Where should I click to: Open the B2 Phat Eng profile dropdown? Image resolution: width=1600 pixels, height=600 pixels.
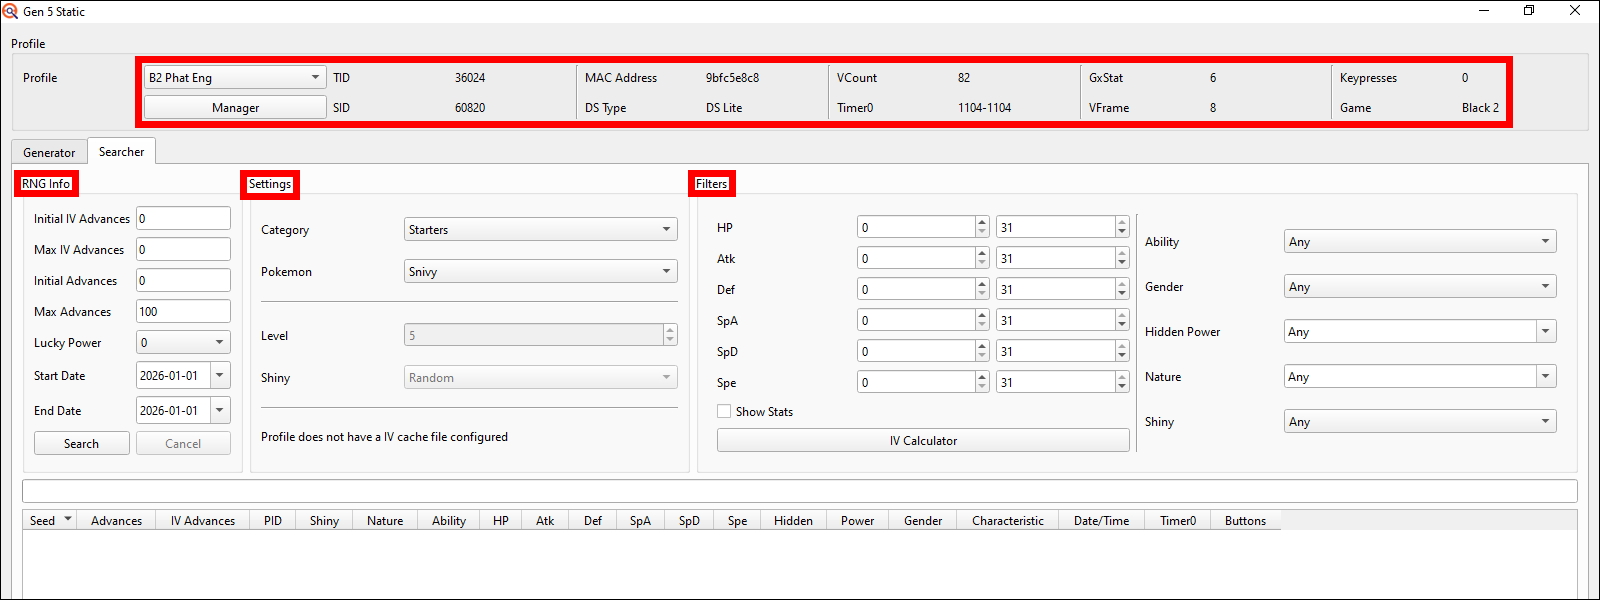235,77
